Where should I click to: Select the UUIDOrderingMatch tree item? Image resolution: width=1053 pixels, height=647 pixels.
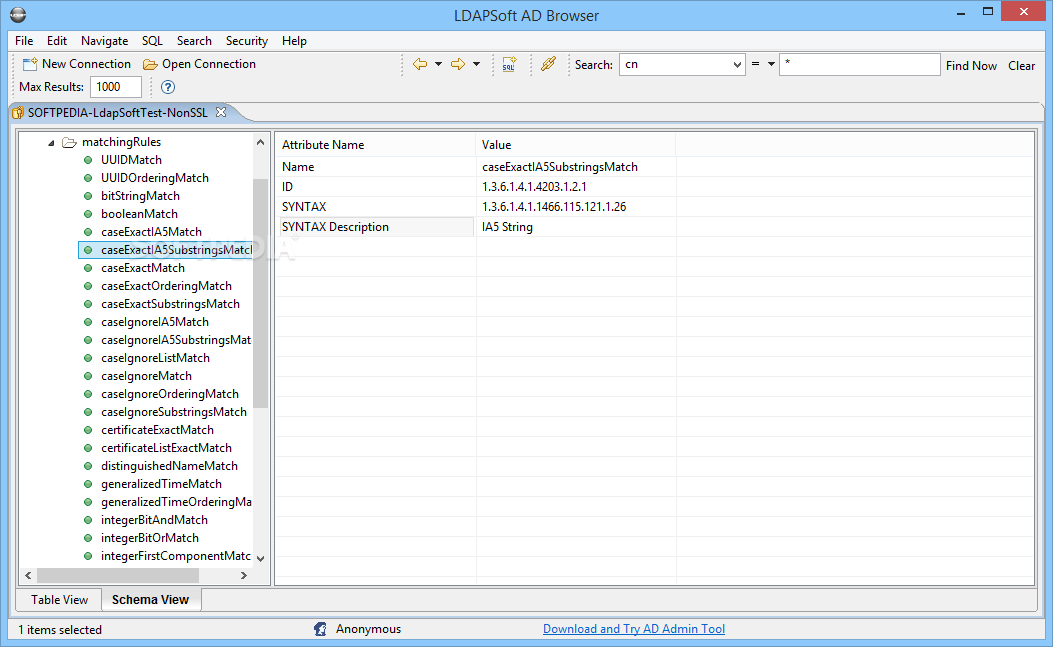[x=154, y=178]
